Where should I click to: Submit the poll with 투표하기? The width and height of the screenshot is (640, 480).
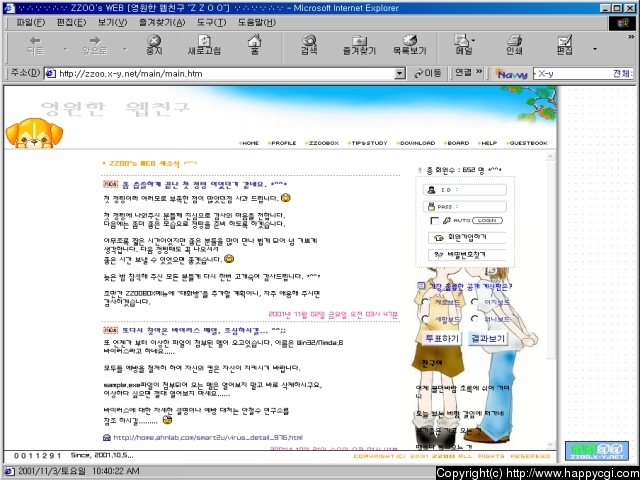click(442, 338)
